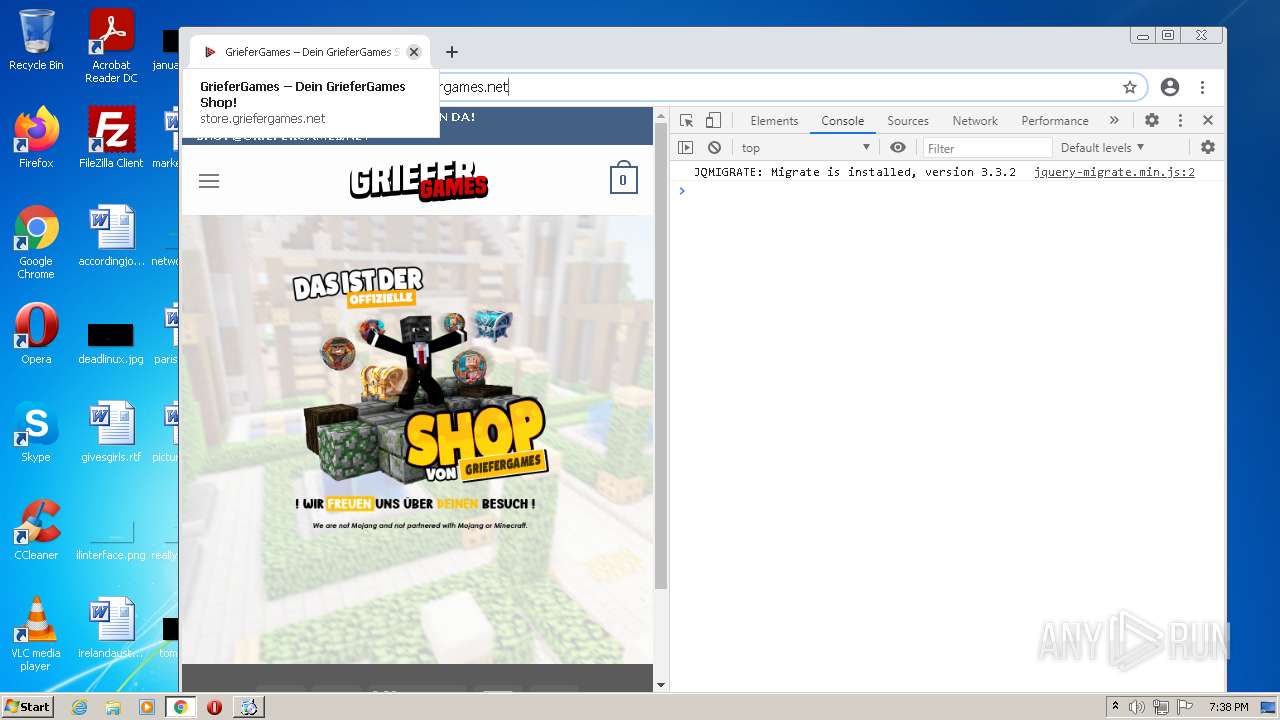Screen dimensions: 1280x720
Task: Open the jquery-migrate.min.js:2 source link
Action: [x=1114, y=172]
